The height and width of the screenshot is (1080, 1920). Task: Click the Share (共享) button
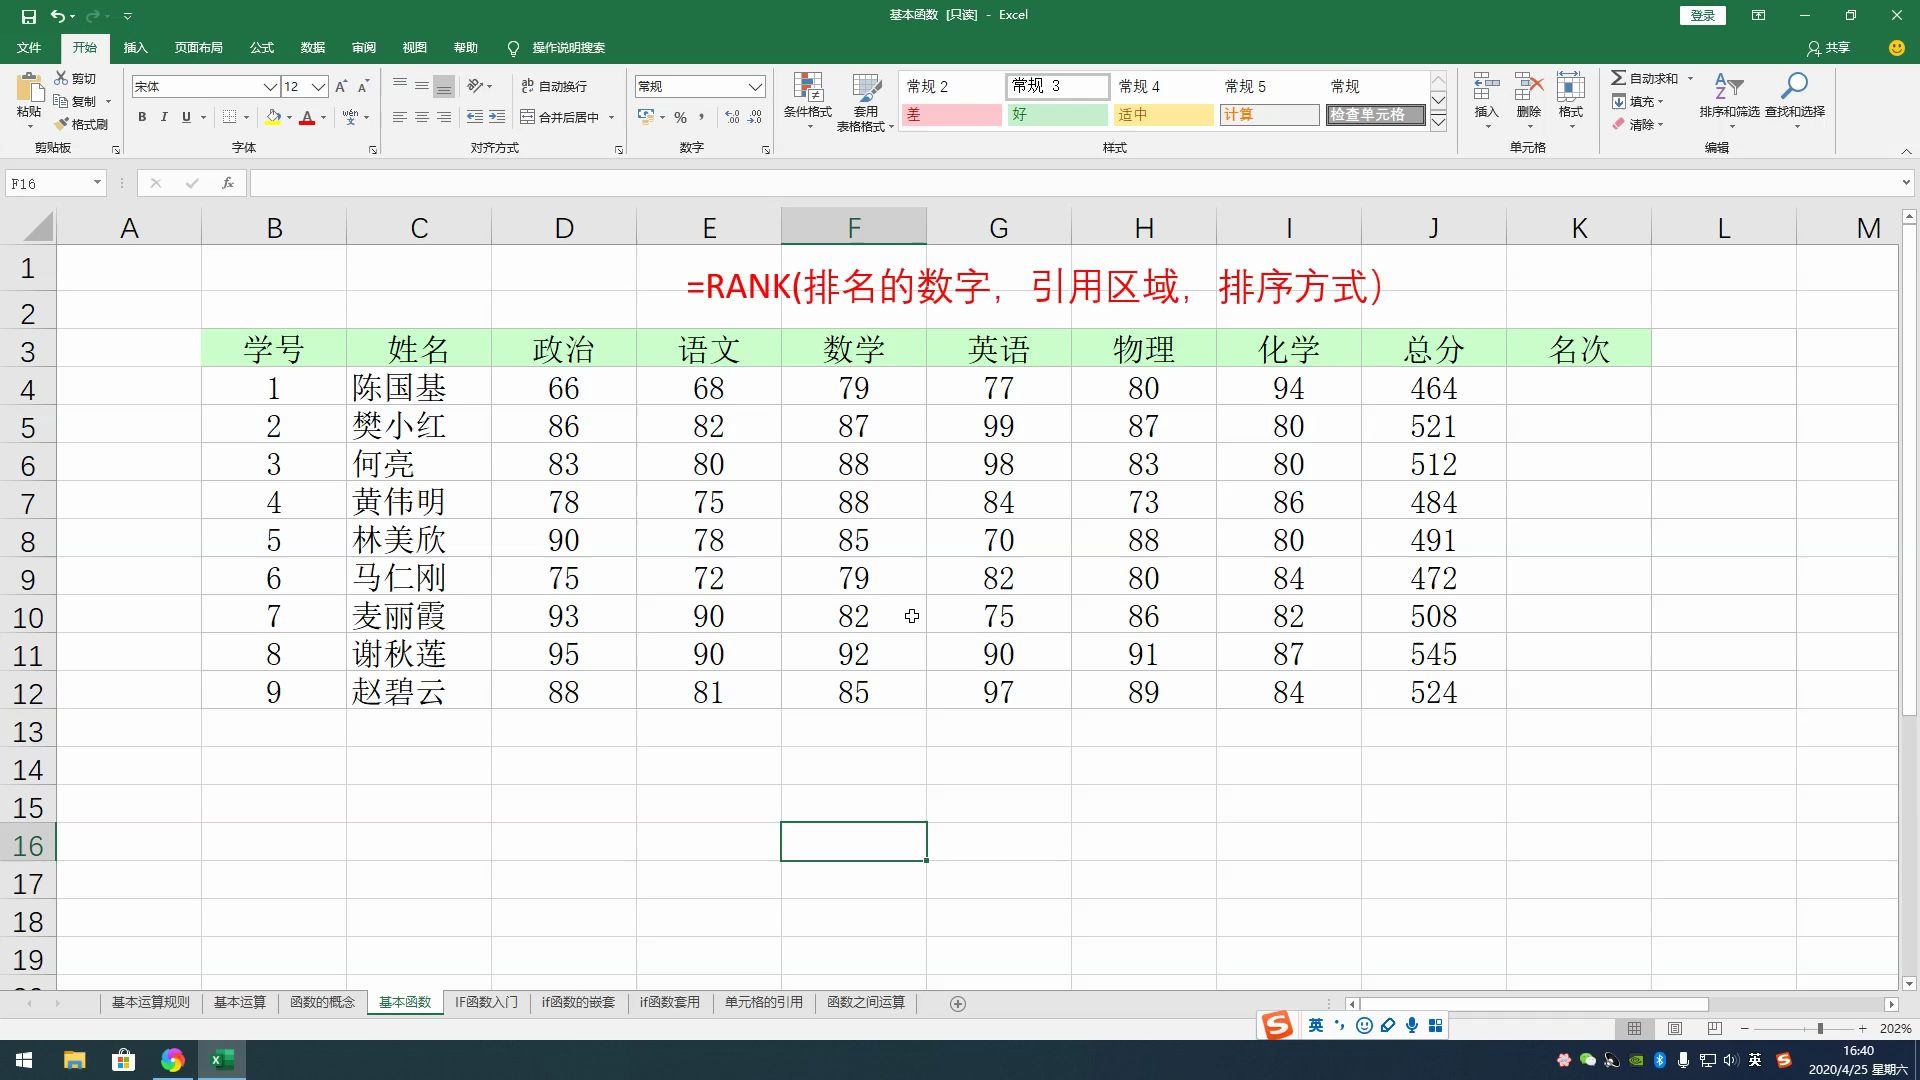tap(1828, 47)
